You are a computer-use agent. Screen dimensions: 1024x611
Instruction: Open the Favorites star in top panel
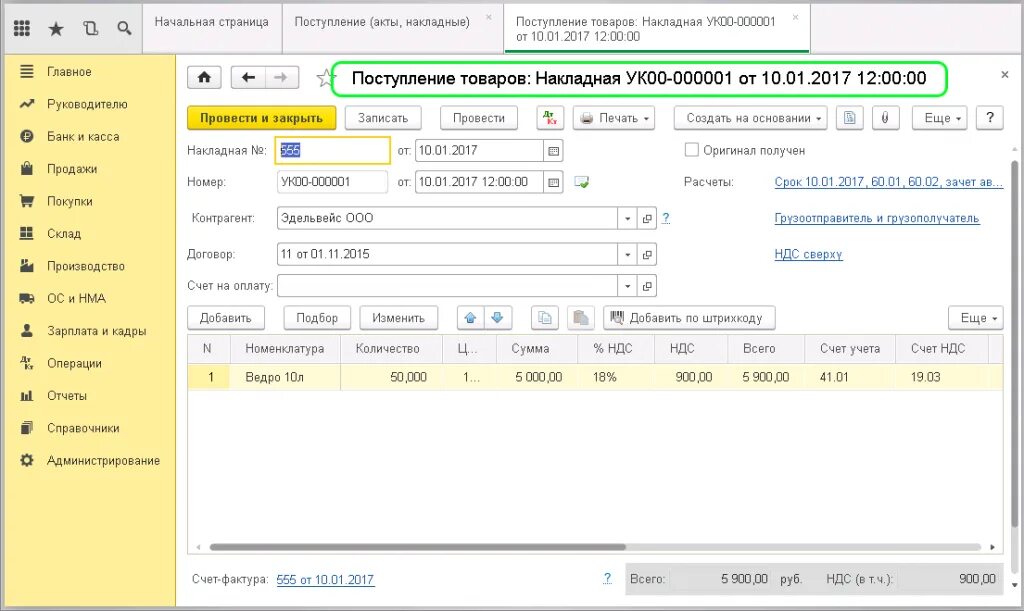pos(56,28)
